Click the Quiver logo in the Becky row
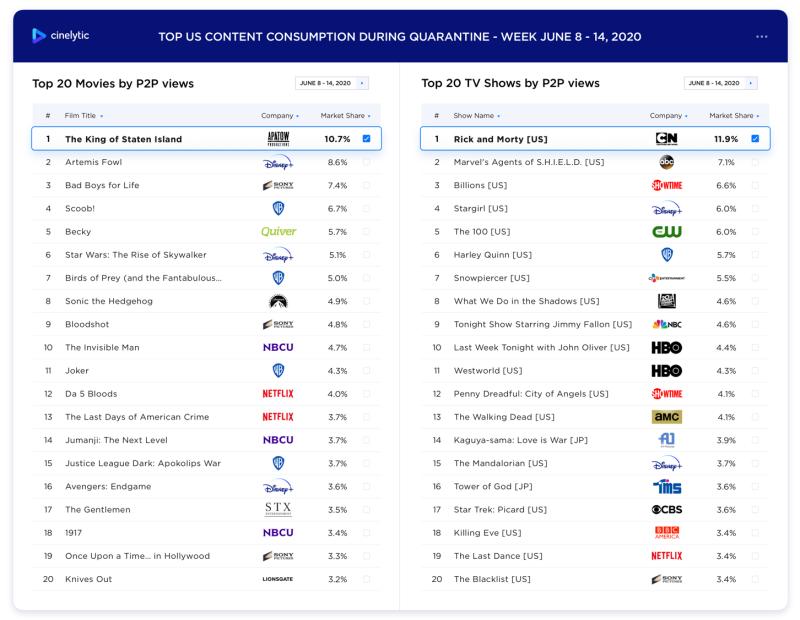Image resolution: width=800 pixels, height=620 pixels. (x=279, y=232)
